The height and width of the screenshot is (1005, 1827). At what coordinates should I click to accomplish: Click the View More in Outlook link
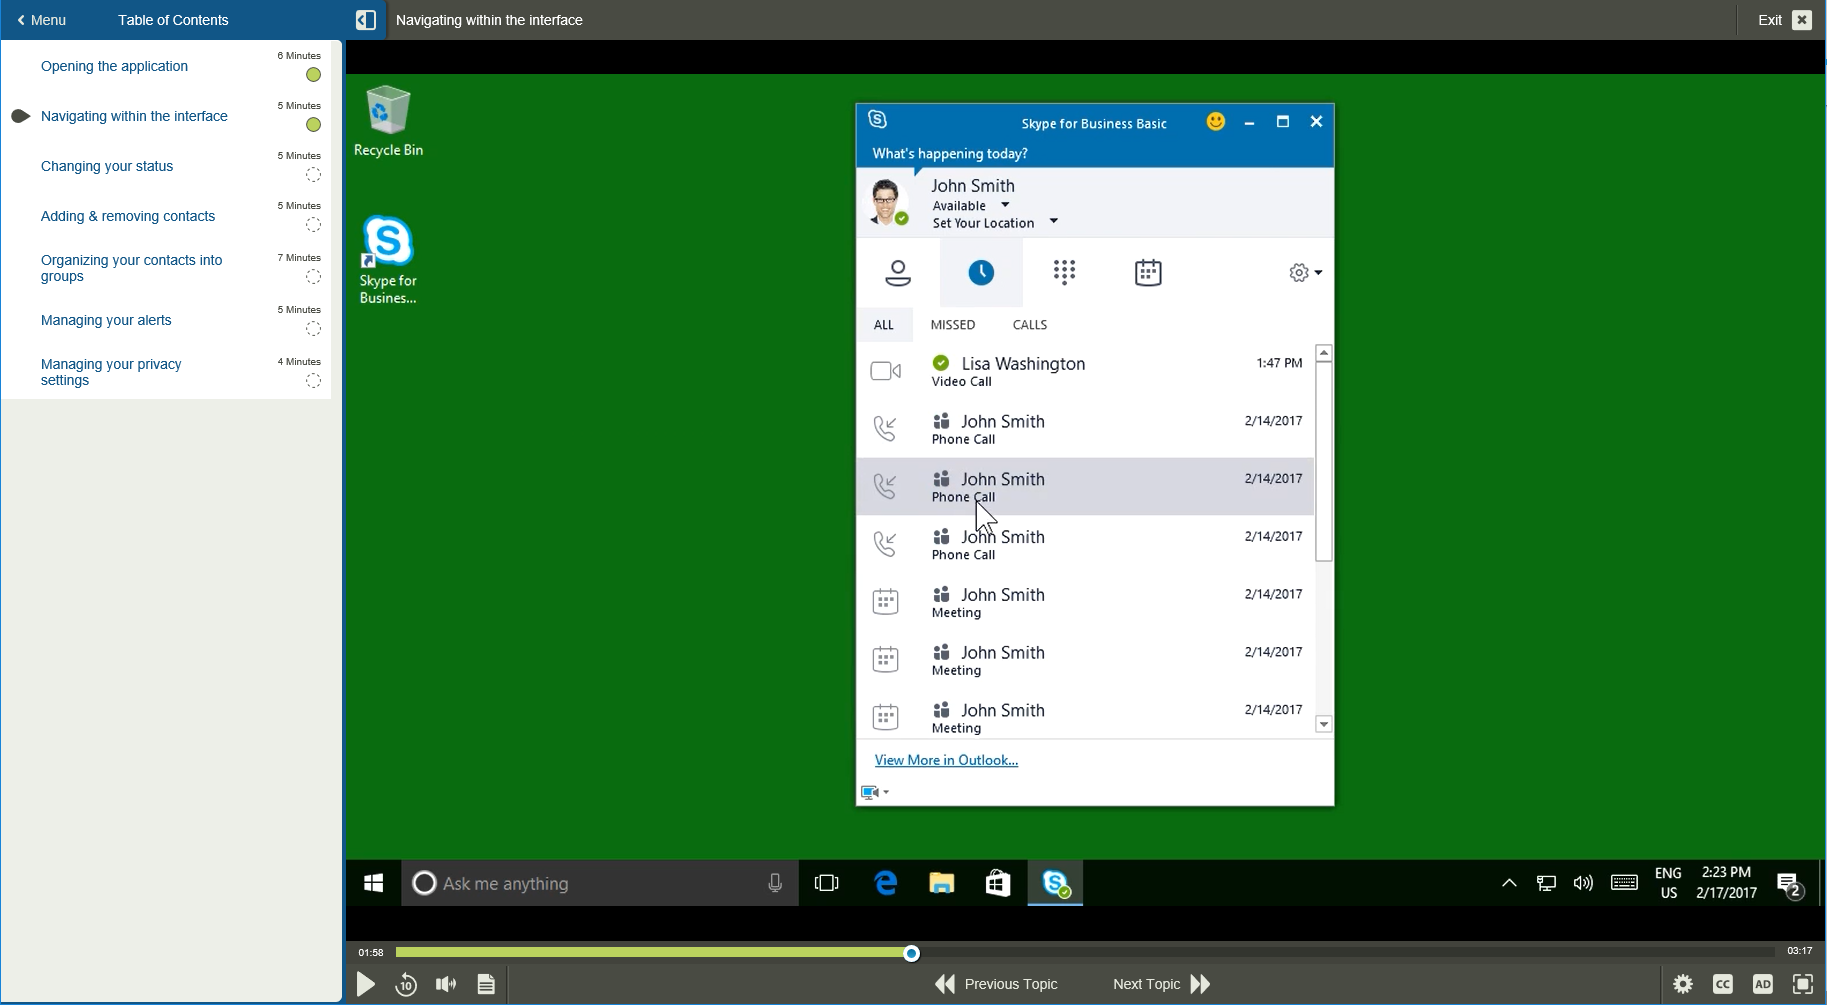[x=945, y=760]
